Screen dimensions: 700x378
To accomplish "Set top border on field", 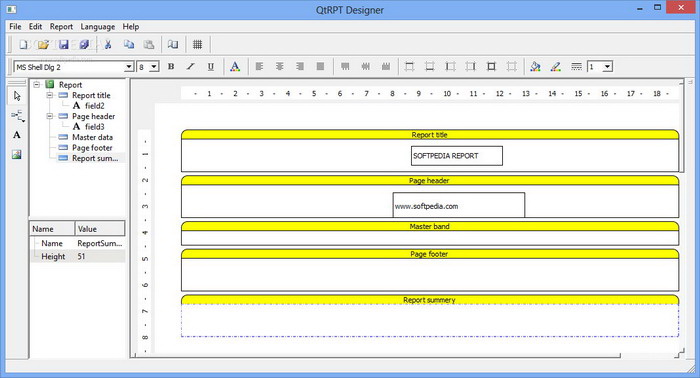I will [x=409, y=66].
